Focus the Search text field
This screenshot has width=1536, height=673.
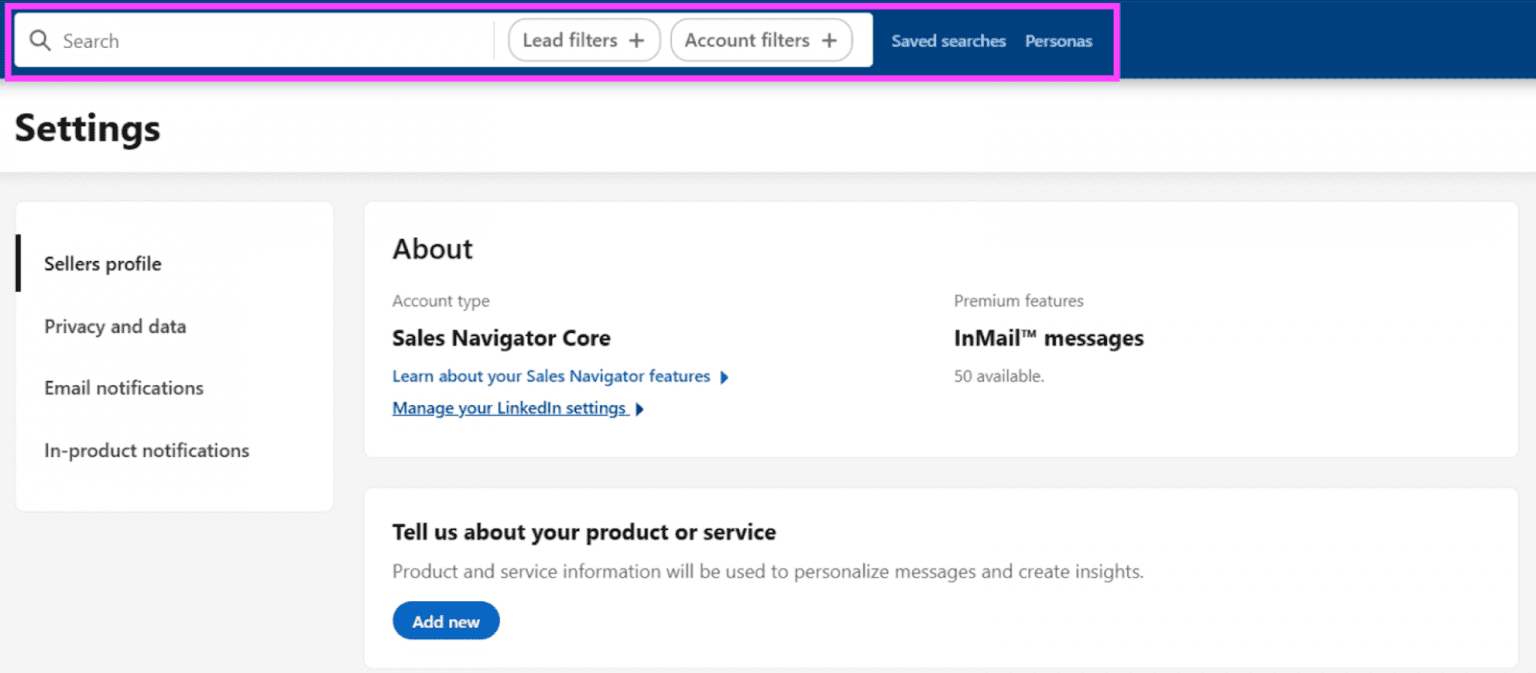270,41
